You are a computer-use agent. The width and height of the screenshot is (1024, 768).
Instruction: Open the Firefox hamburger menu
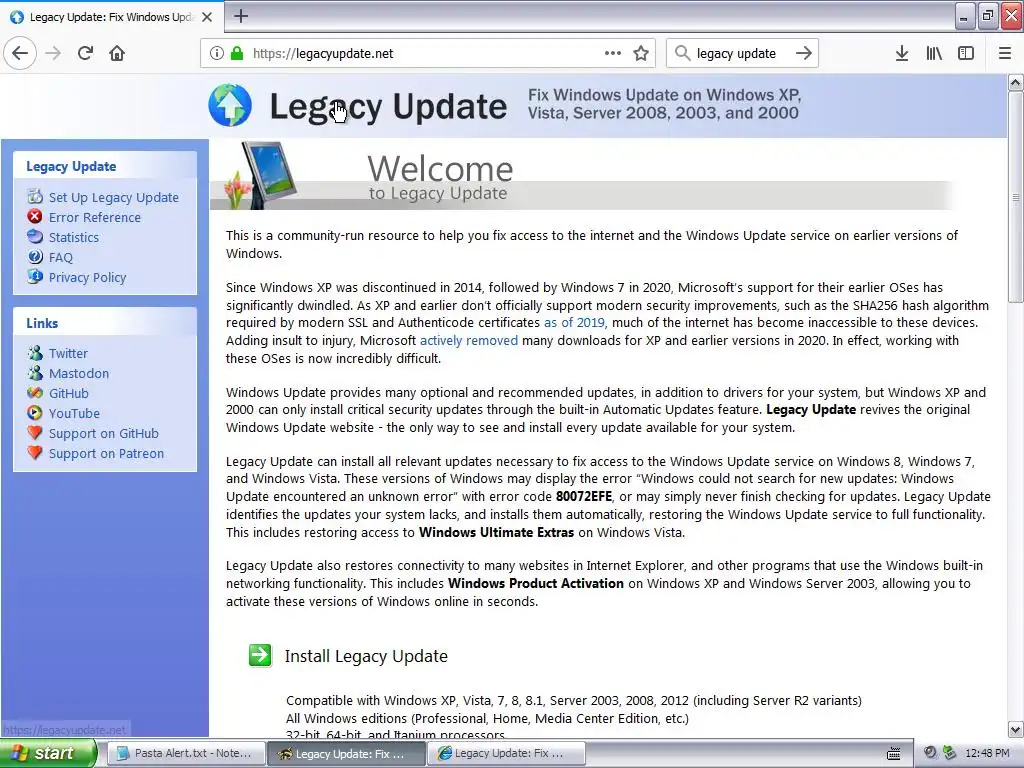click(1005, 53)
